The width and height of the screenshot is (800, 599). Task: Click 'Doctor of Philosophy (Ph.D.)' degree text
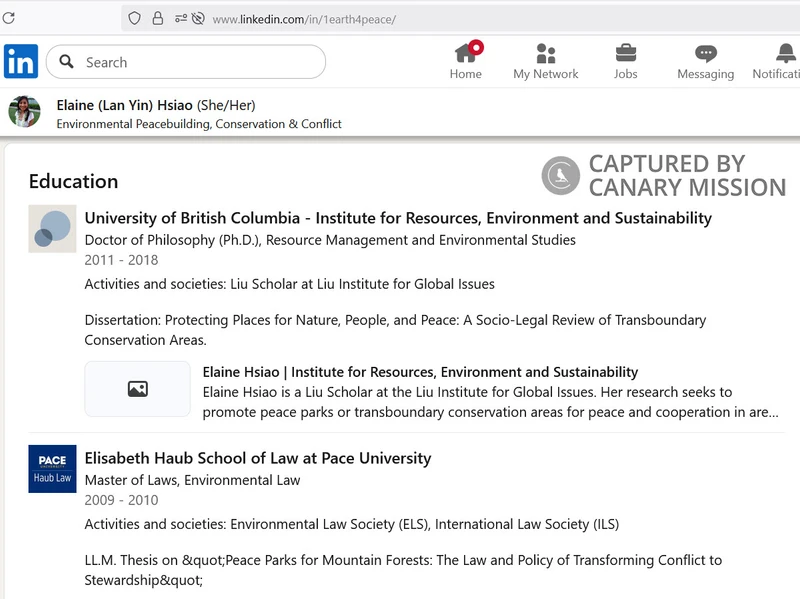(x=330, y=240)
